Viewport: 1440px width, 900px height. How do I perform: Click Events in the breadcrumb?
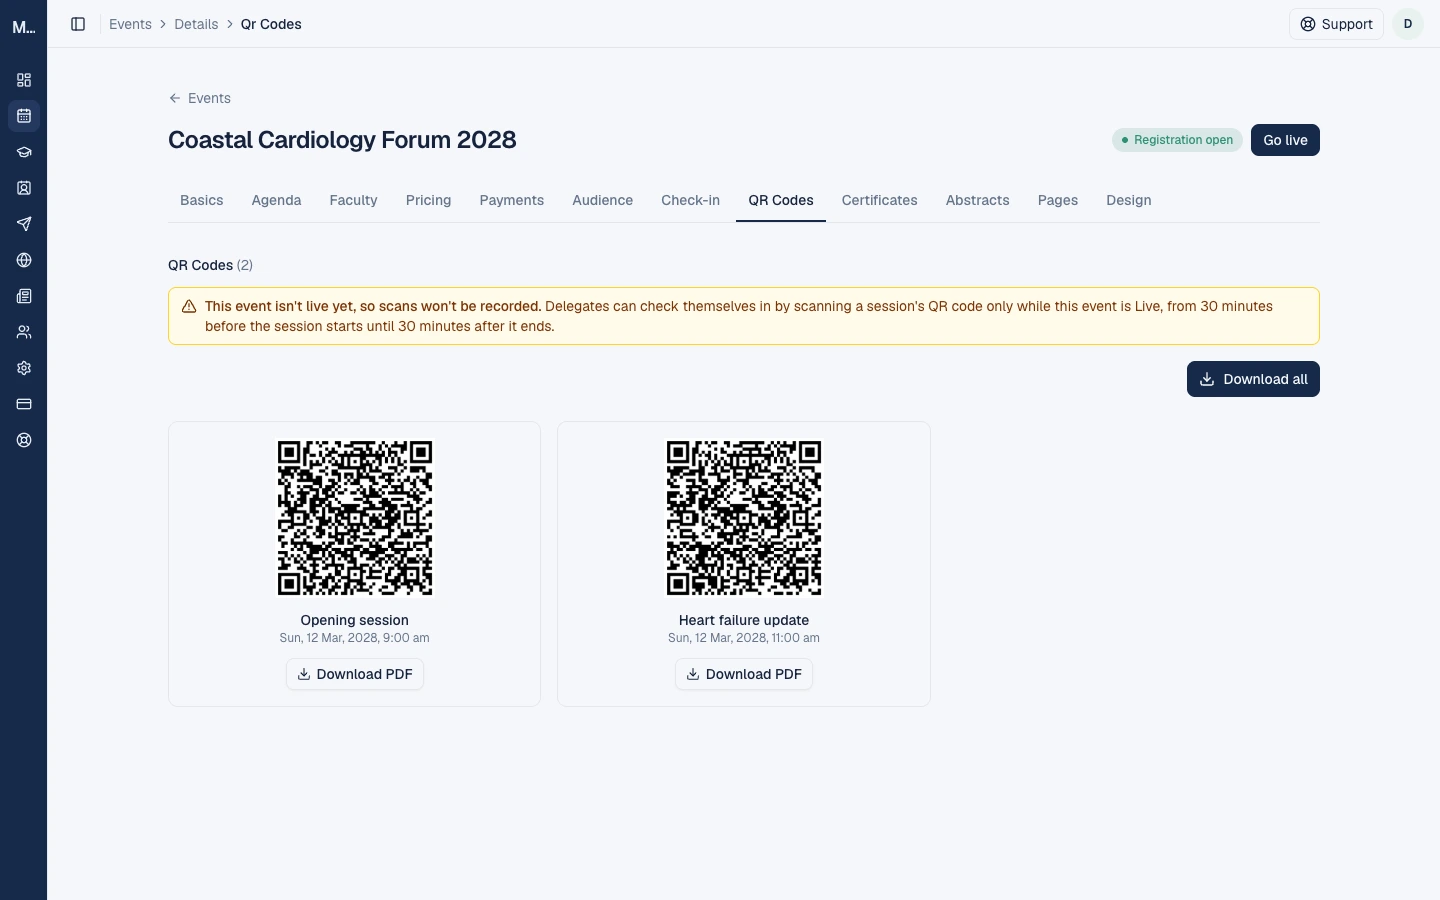(130, 24)
